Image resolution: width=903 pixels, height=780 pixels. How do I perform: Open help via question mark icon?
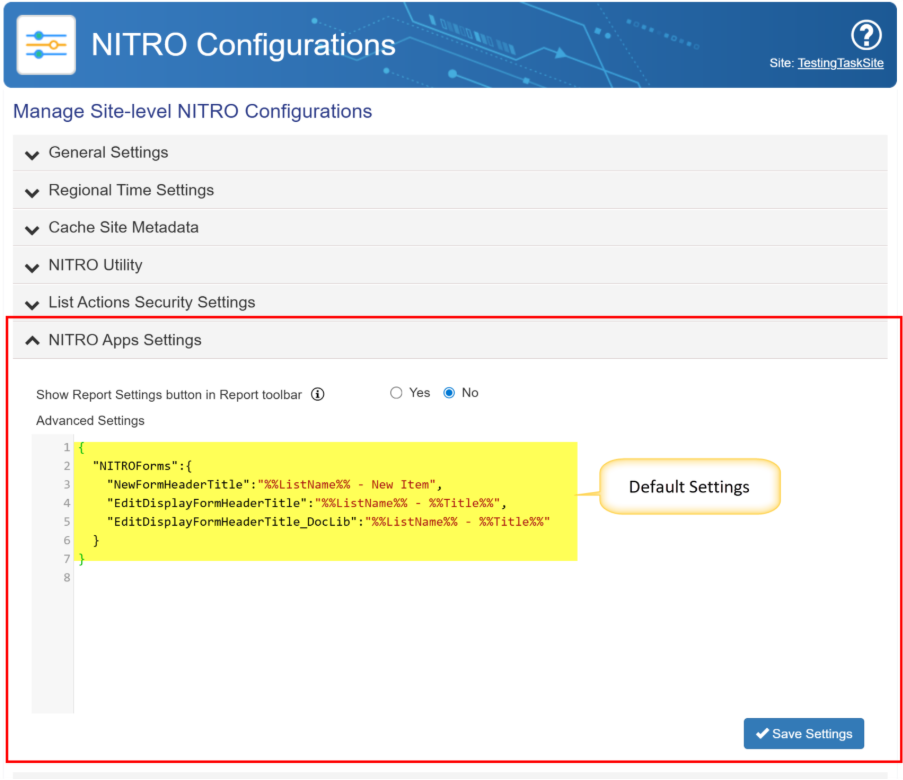coord(865,36)
